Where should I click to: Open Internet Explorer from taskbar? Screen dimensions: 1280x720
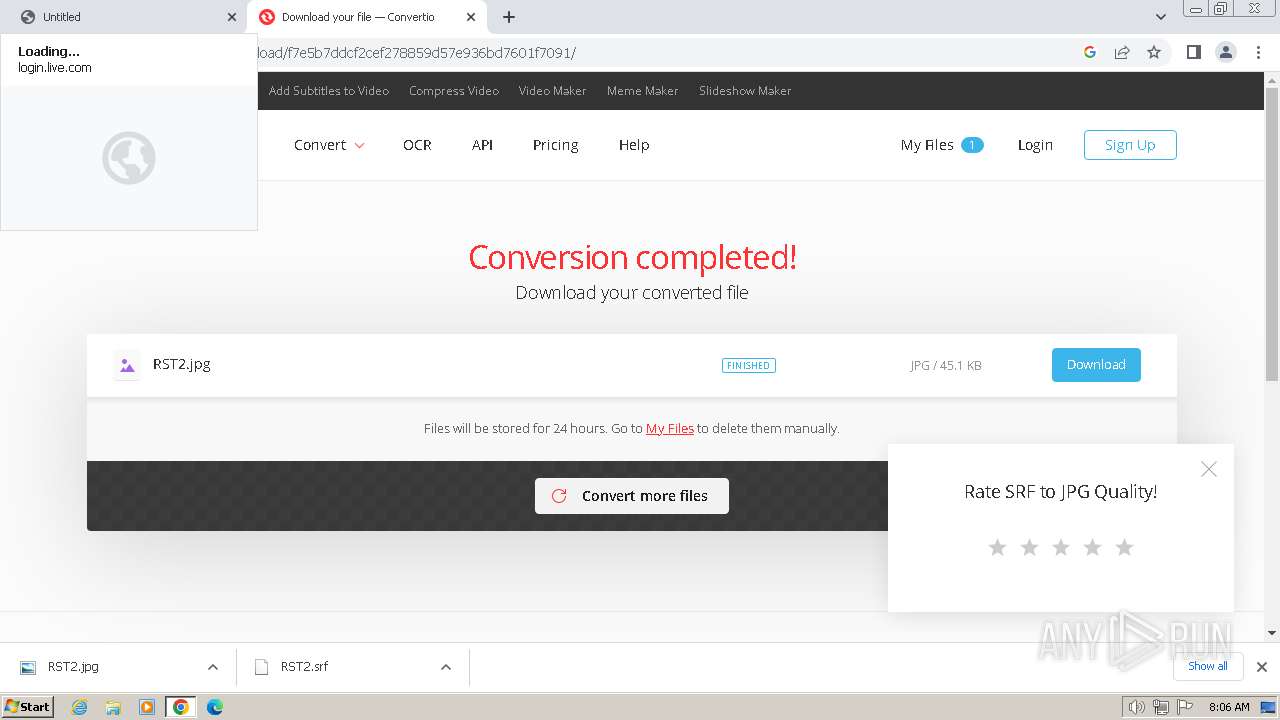79,707
